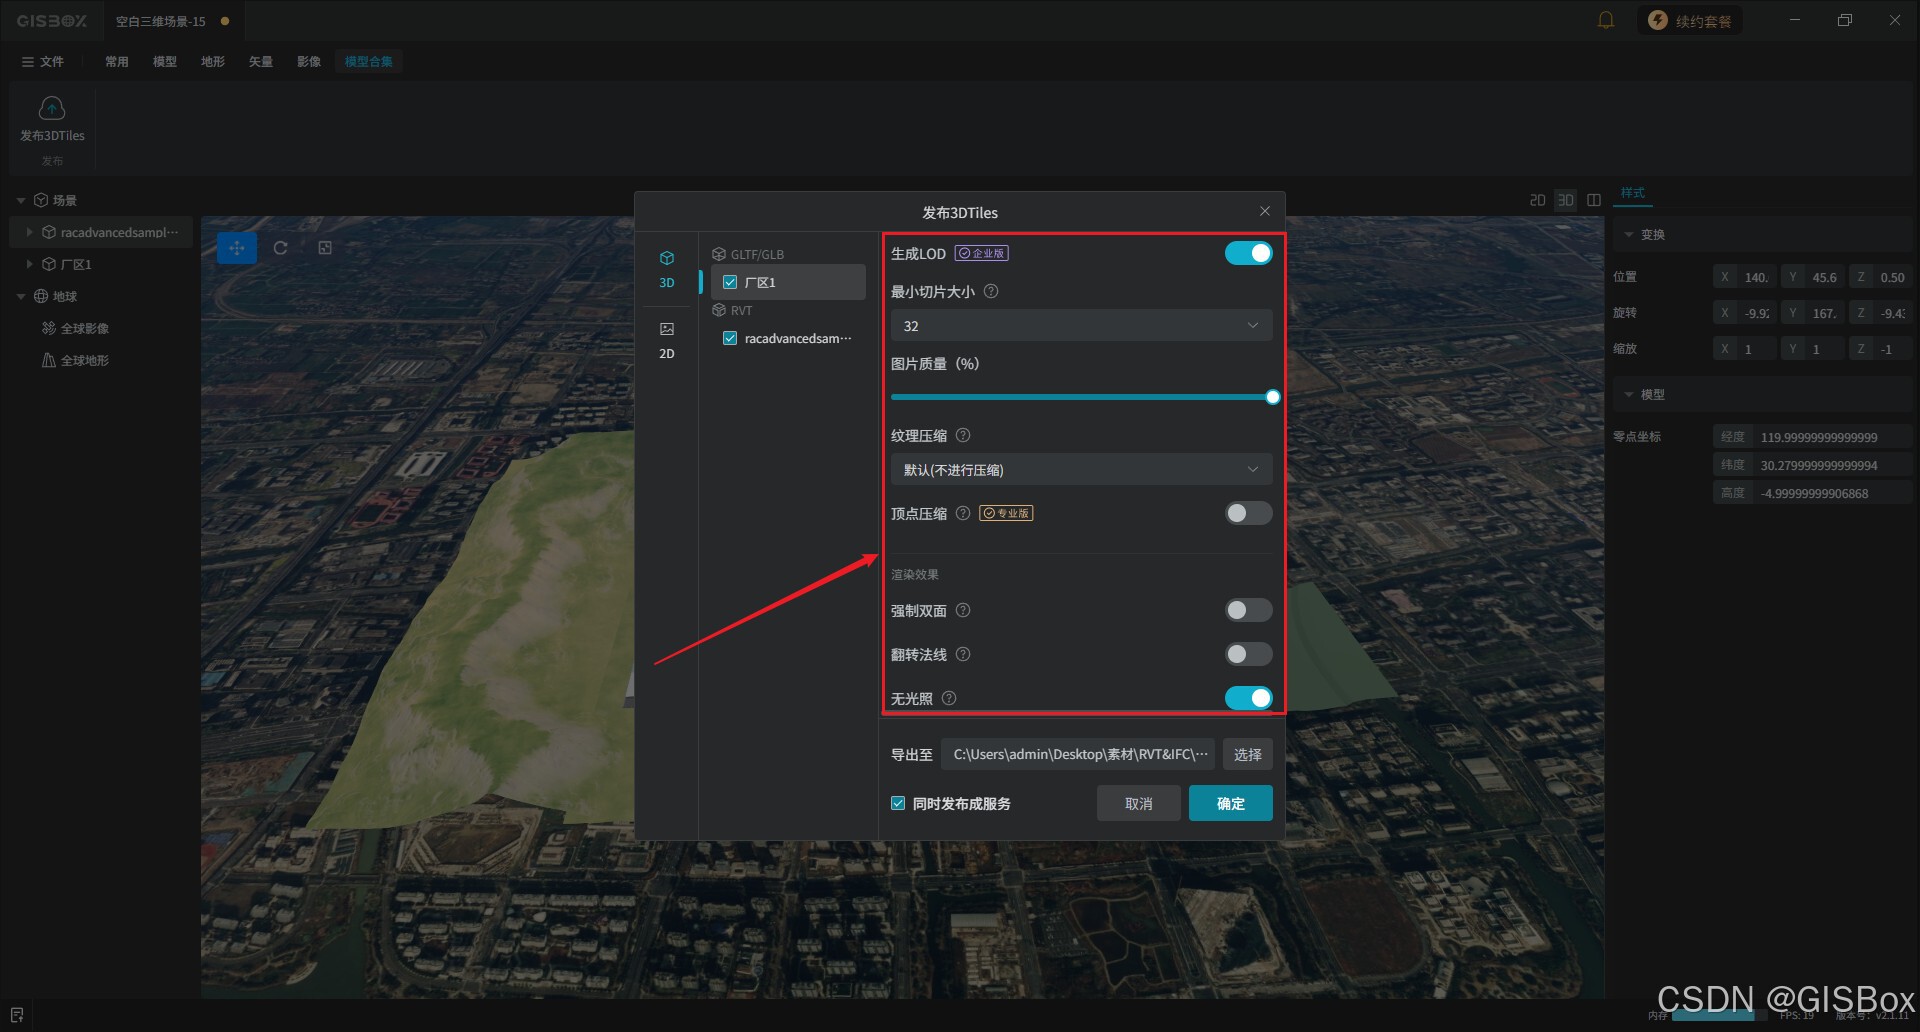Click the move gizmo tool in viewport
Viewport: 1920px width, 1032px height.
237,248
